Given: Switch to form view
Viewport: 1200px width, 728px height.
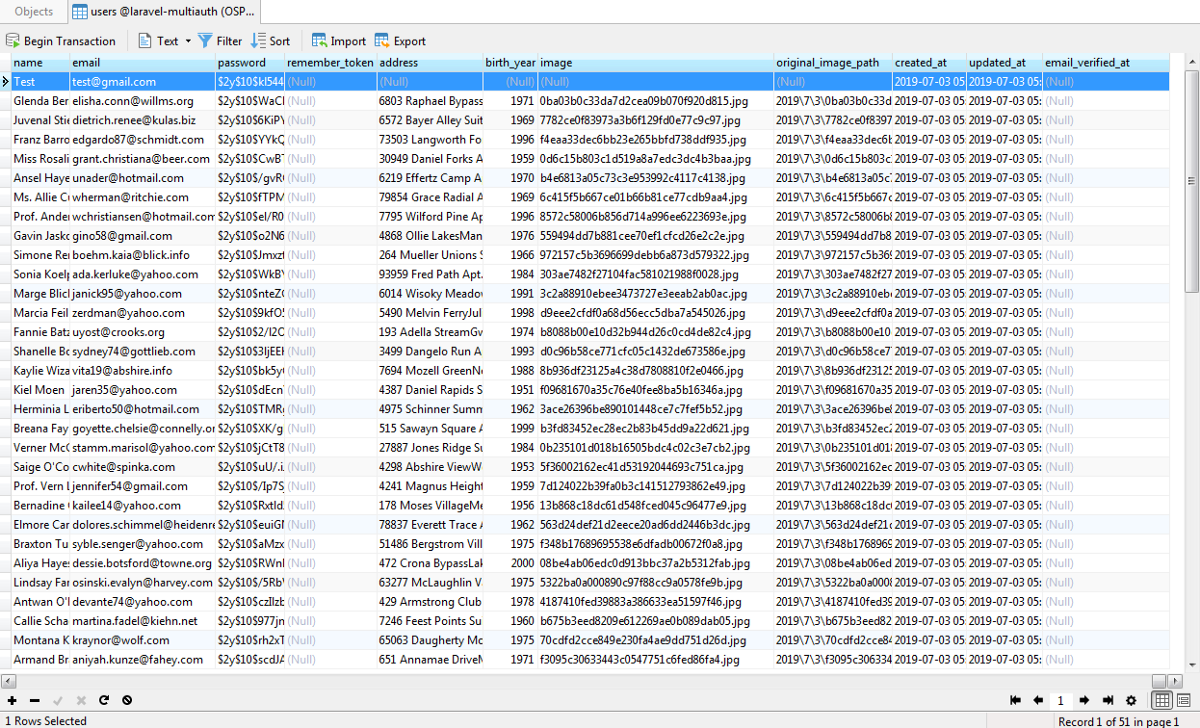Looking at the screenshot, I should click(x=1185, y=701).
